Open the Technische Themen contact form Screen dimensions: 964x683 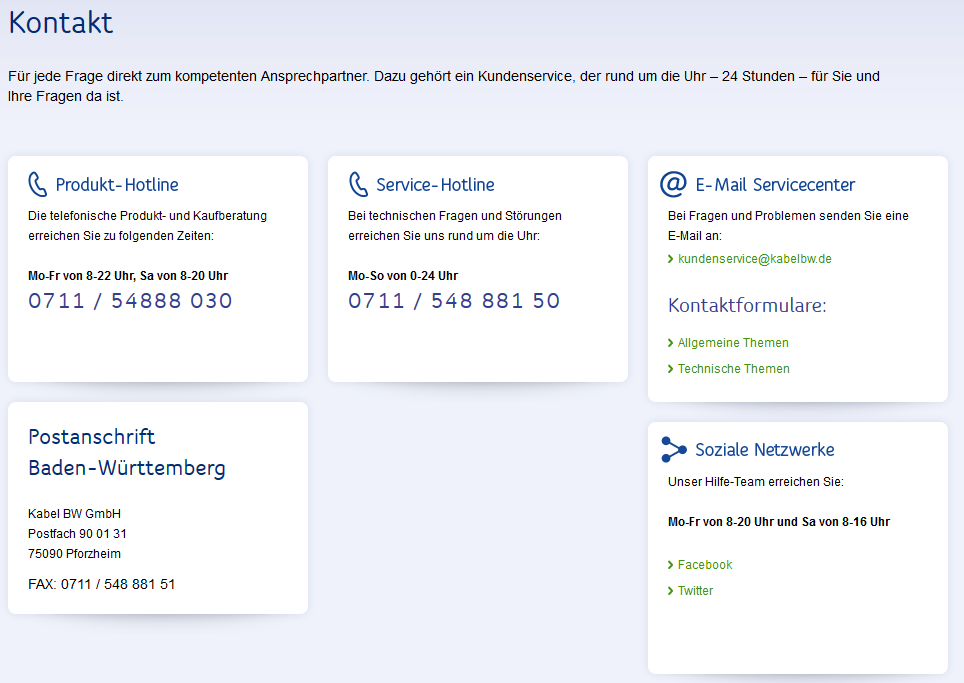point(733,369)
